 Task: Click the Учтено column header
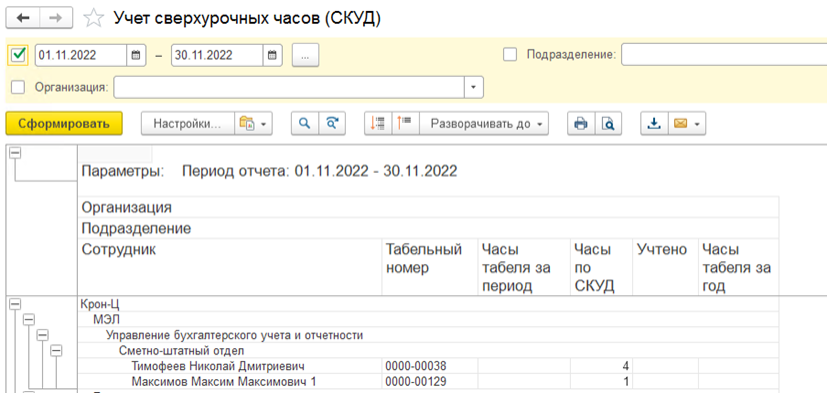coord(666,266)
